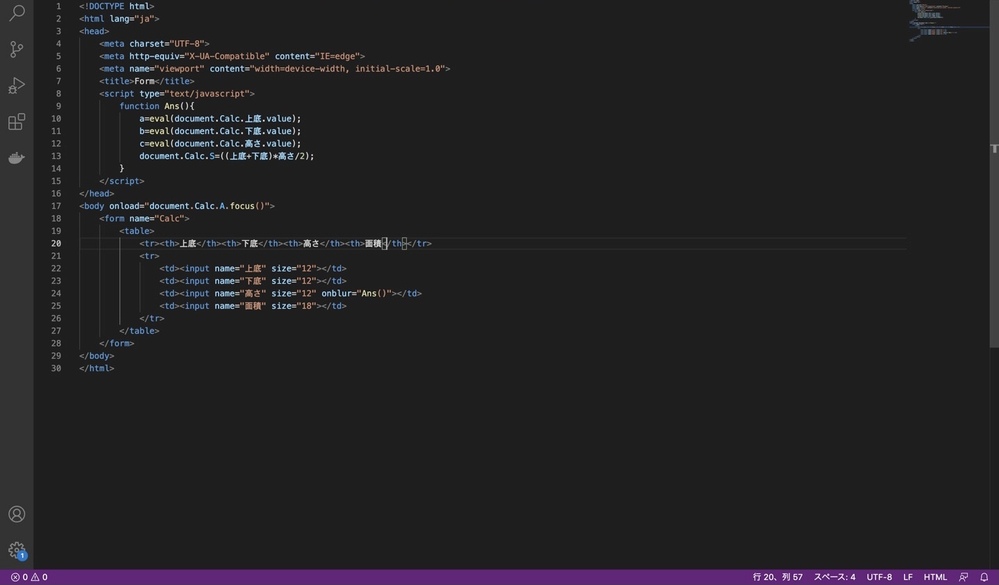Open the notifications bell in status bar
Image resolution: width=999 pixels, height=585 pixels.
(984, 577)
